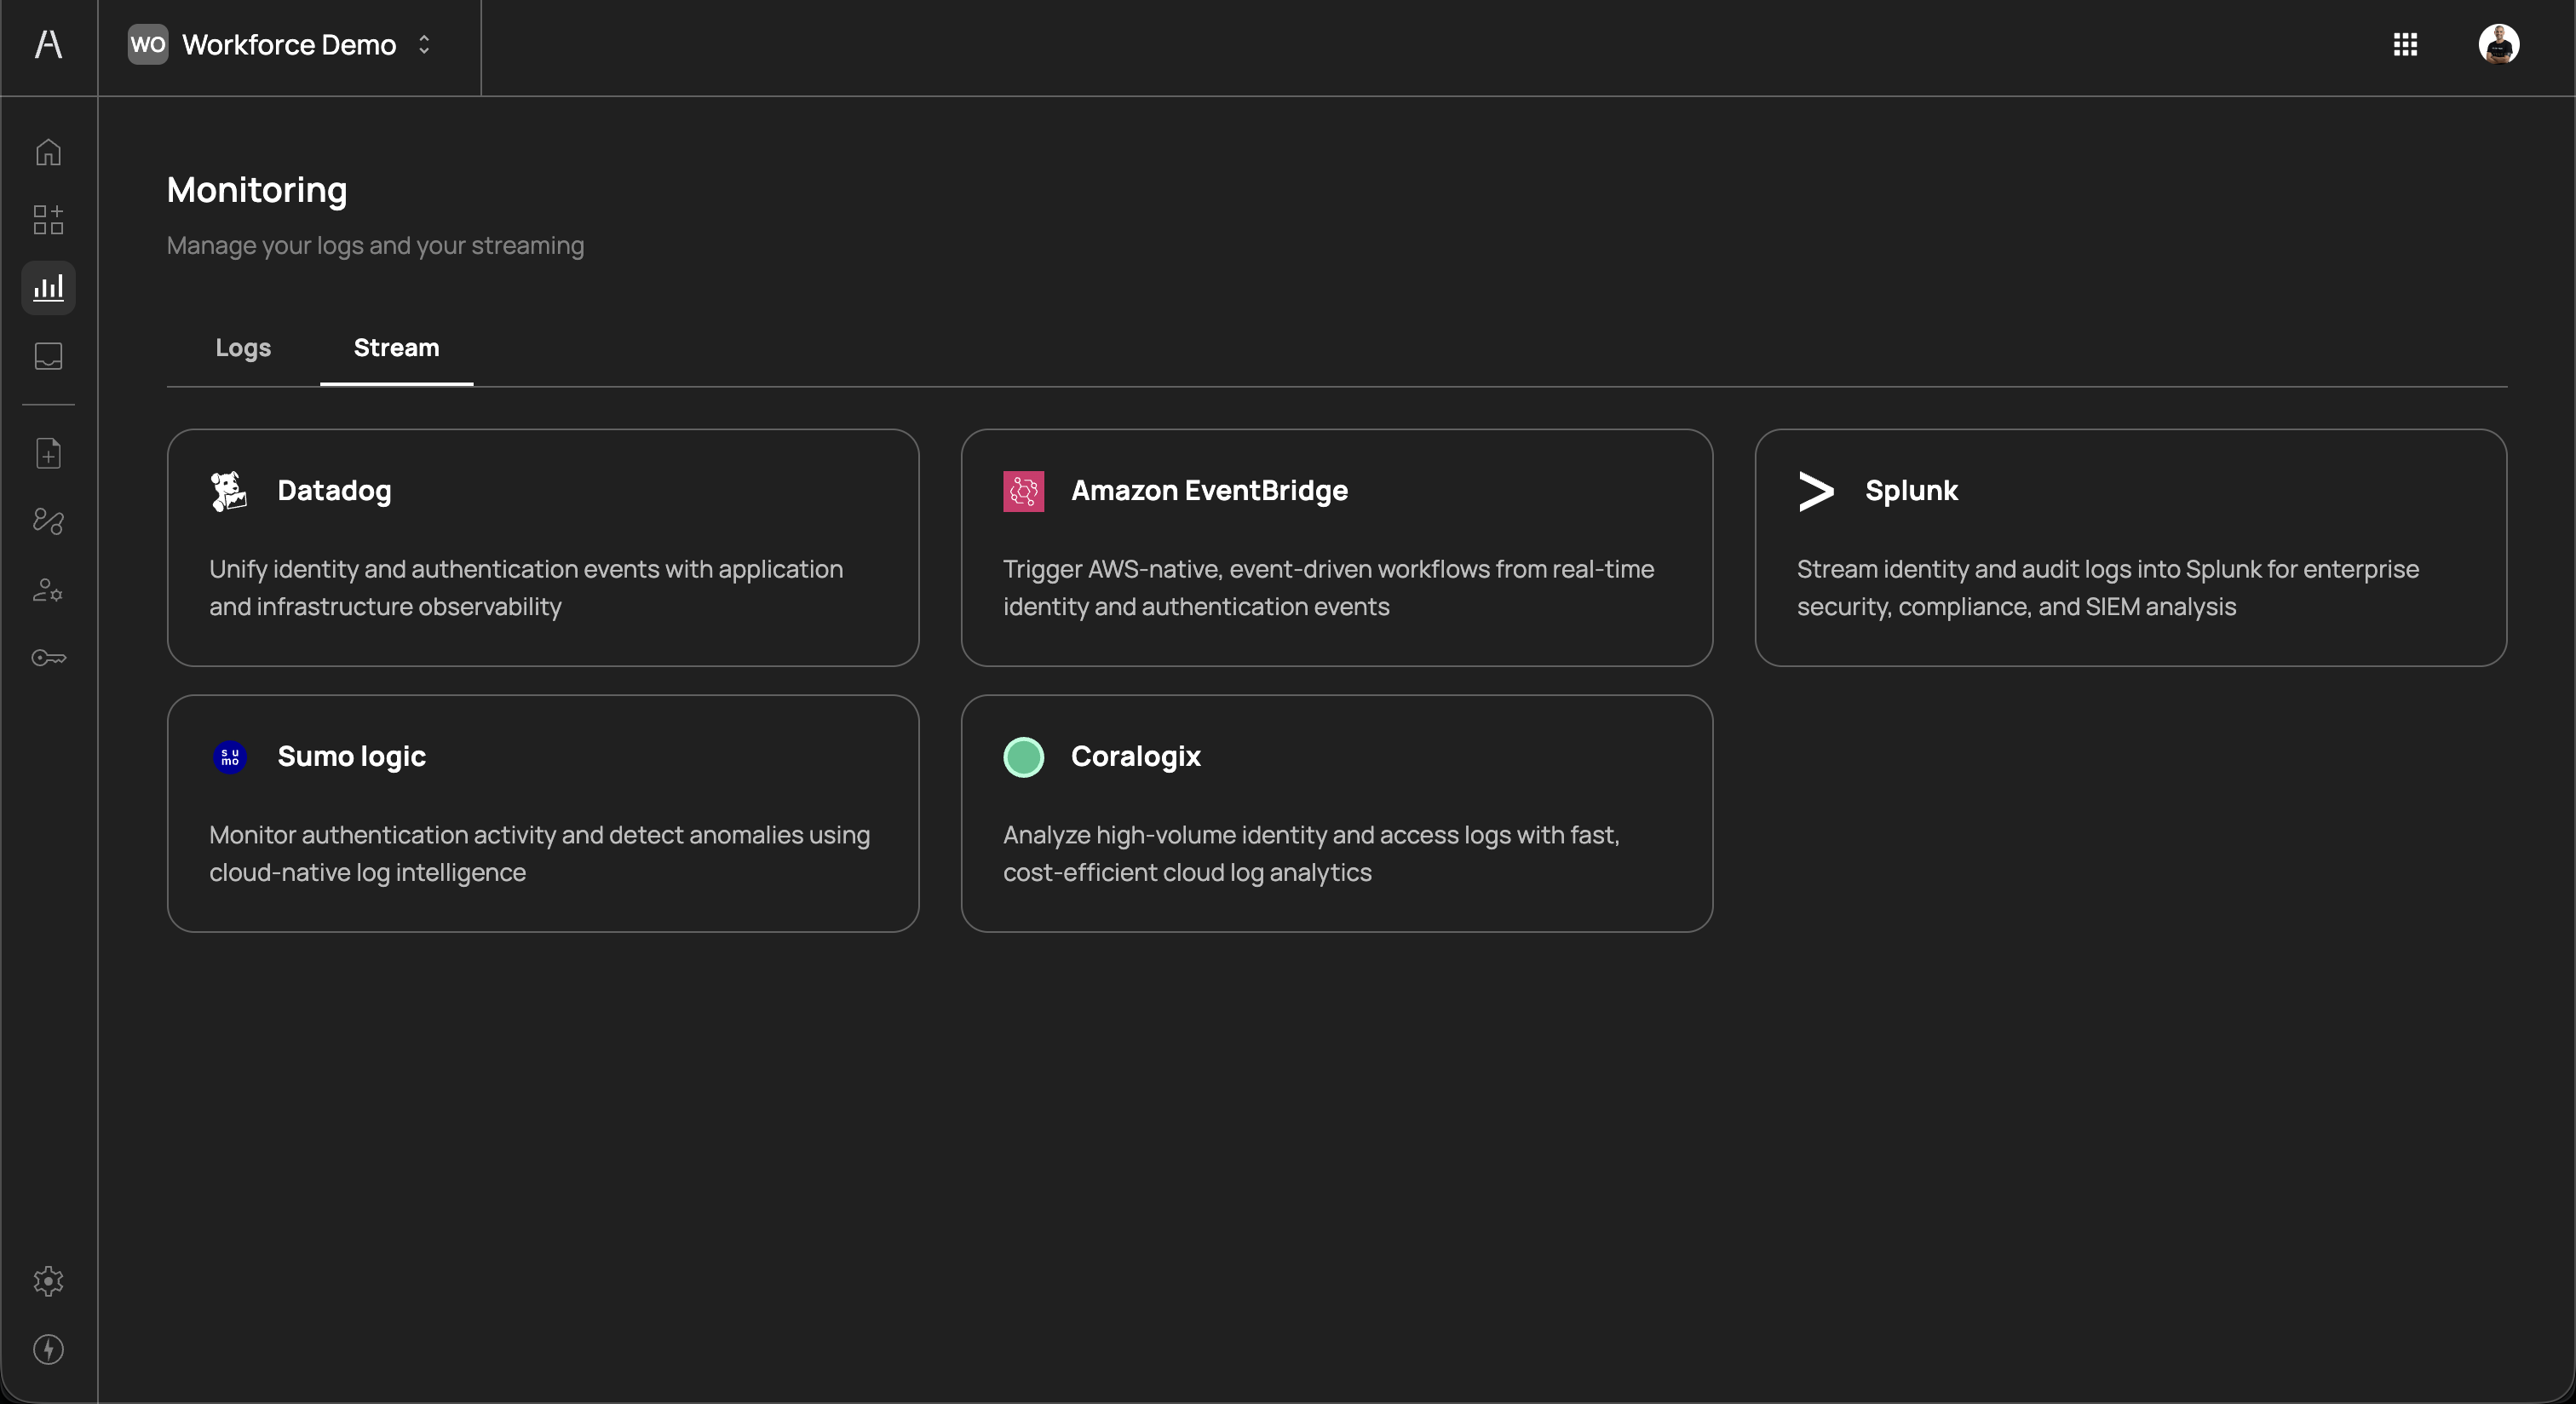Switch to the Logs tab
2576x1404 pixels.
[243, 348]
